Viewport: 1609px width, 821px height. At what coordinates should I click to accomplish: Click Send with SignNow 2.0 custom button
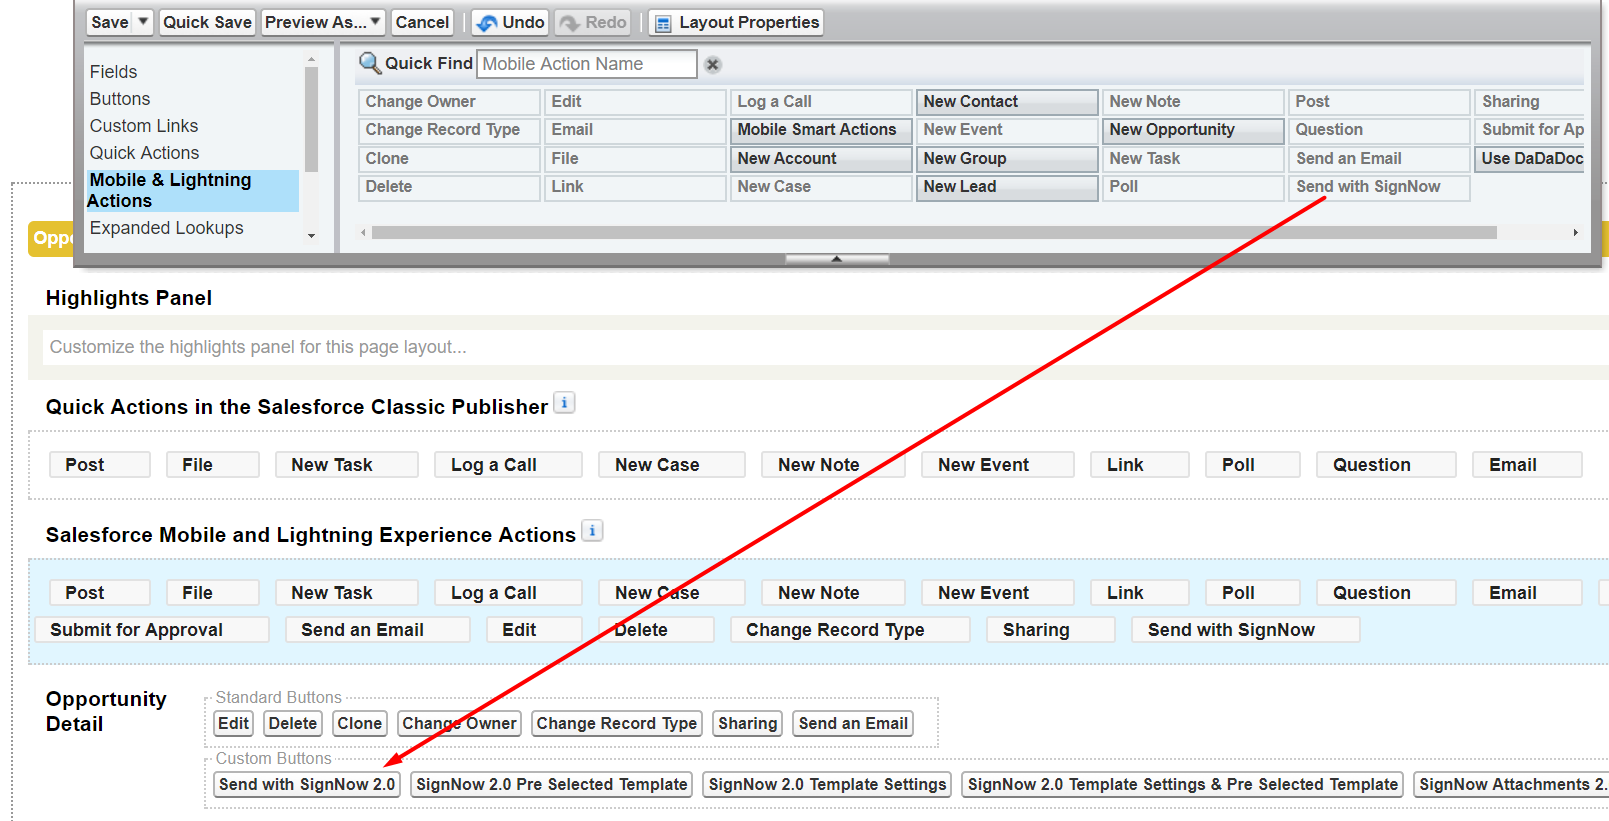pyautogui.click(x=307, y=785)
